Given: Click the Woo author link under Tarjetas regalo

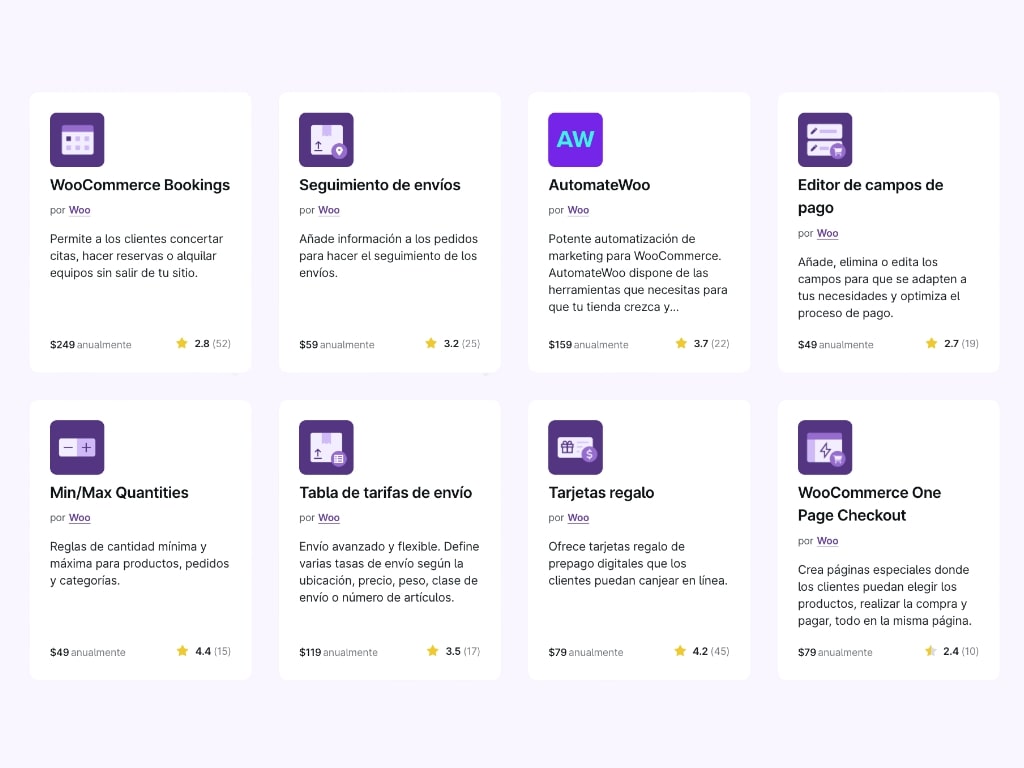Looking at the screenshot, I should [x=578, y=518].
